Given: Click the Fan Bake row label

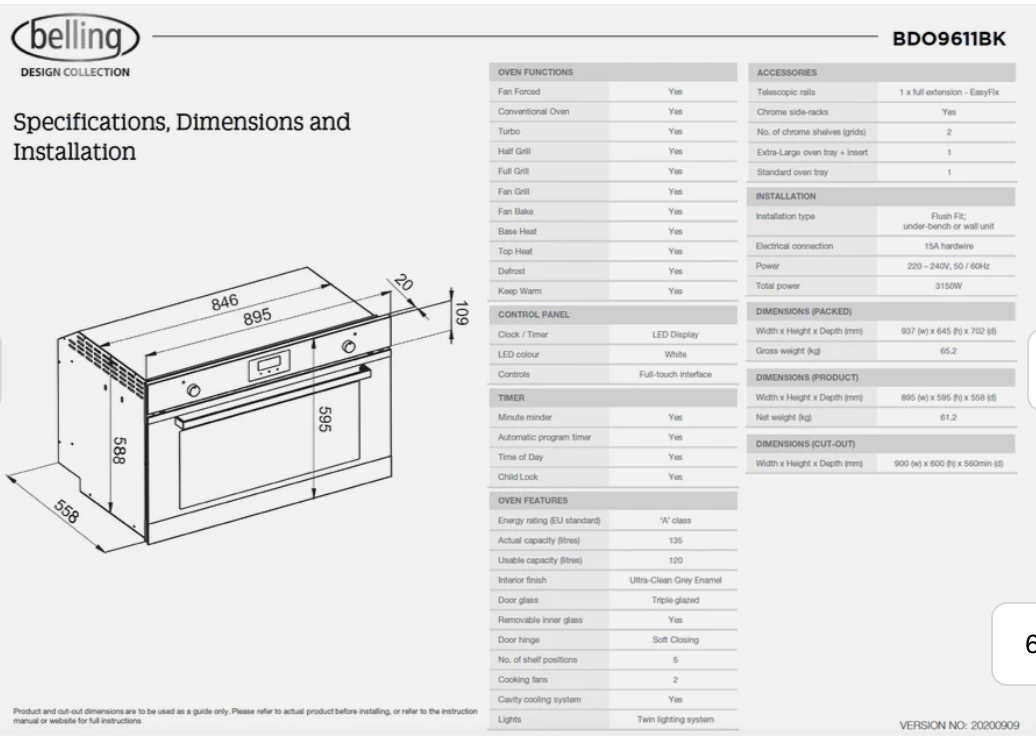Looking at the screenshot, I should (x=515, y=211).
